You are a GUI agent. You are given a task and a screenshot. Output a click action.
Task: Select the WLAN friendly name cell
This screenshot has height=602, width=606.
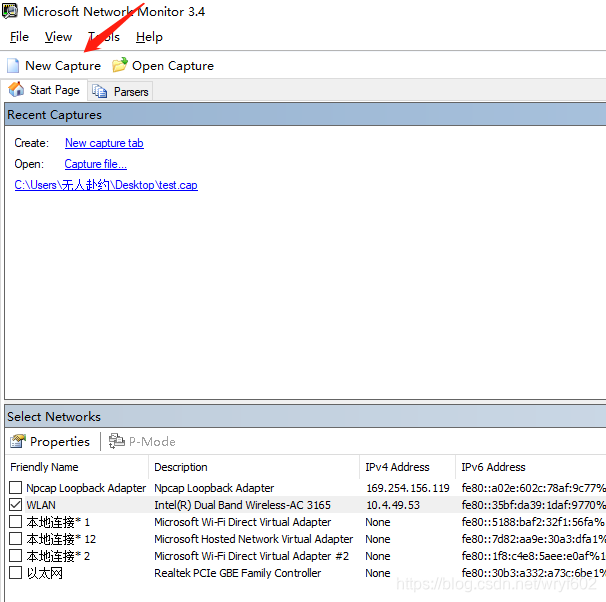[x=41, y=505]
